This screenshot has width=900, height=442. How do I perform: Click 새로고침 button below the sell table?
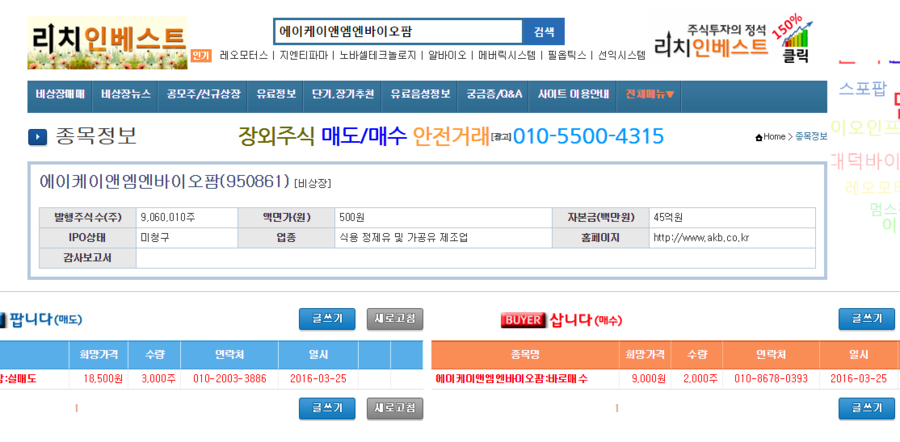[395, 408]
